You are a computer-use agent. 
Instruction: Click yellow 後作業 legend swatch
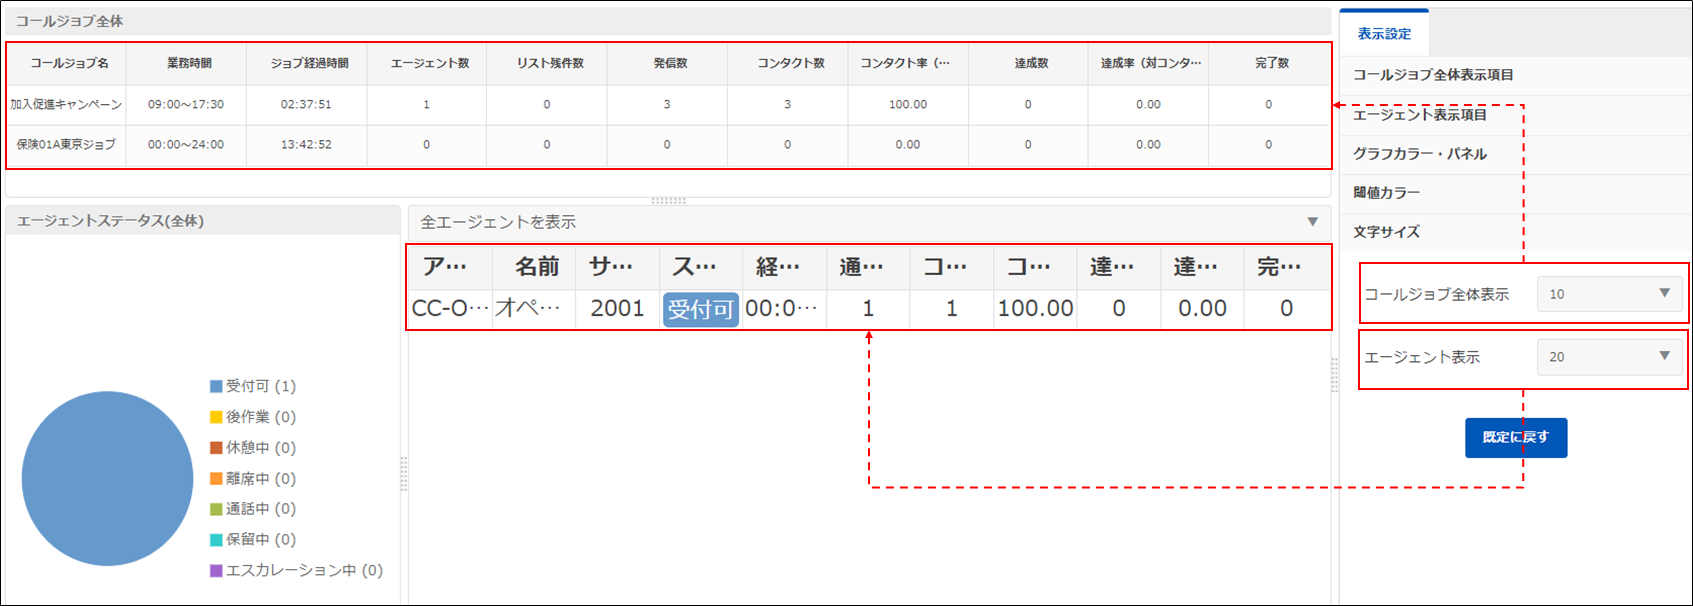[x=216, y=417]
